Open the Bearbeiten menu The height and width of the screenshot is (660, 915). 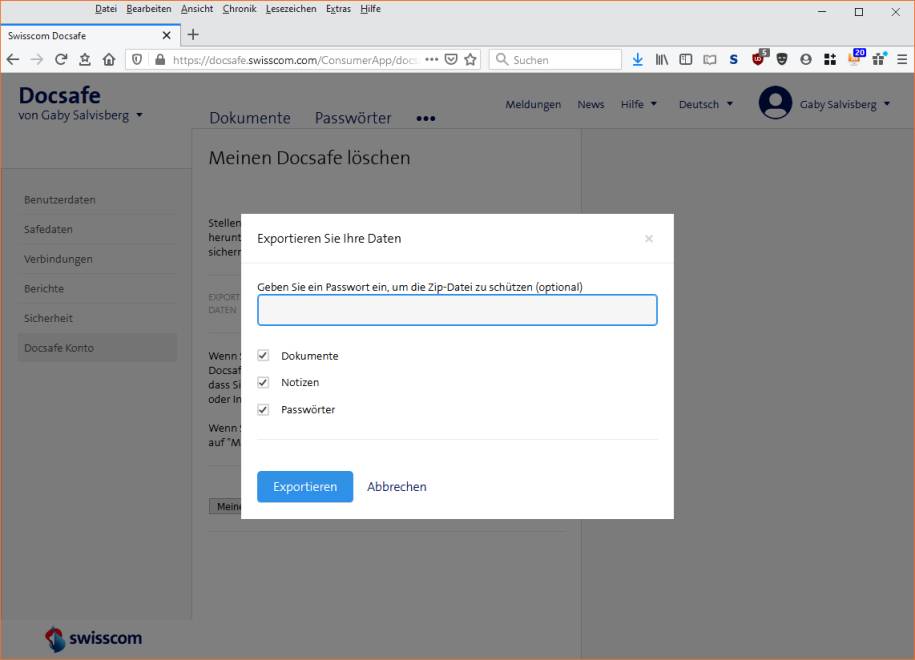point(149,9)
